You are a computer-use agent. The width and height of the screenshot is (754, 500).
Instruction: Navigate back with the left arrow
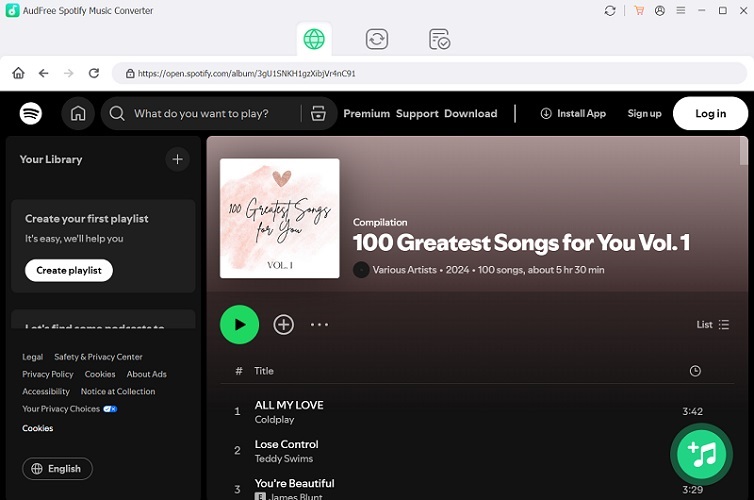[44, 73]
